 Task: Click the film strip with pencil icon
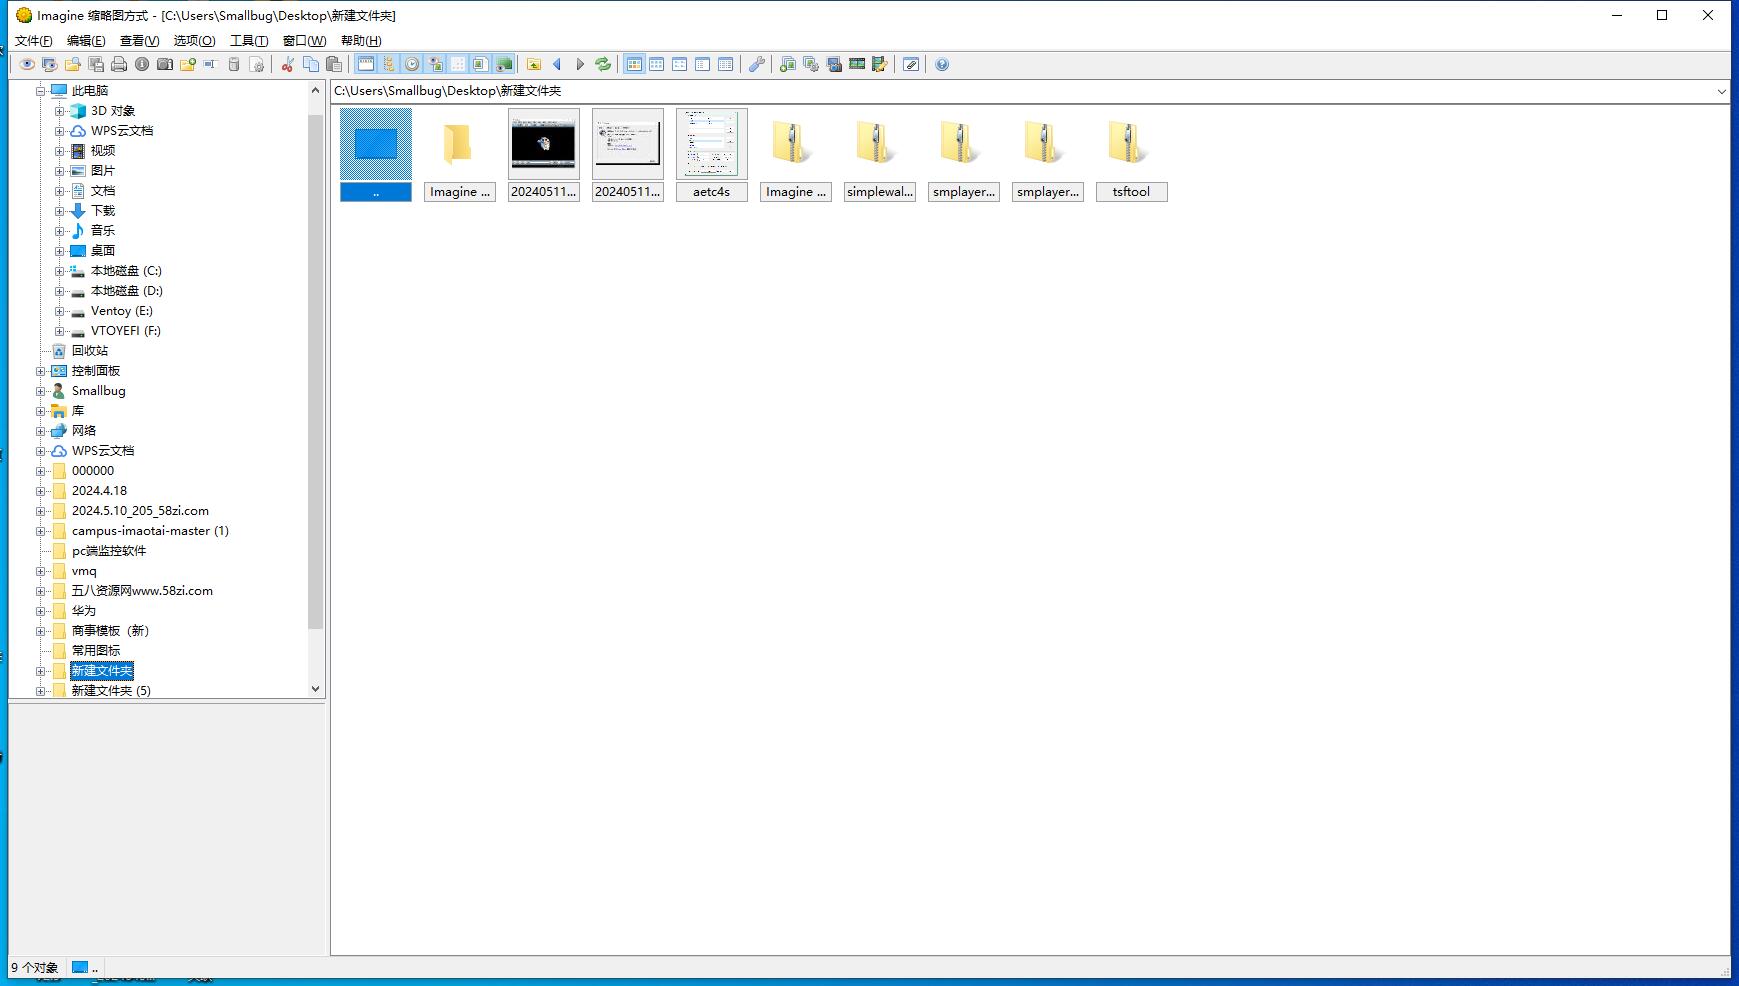880,64
